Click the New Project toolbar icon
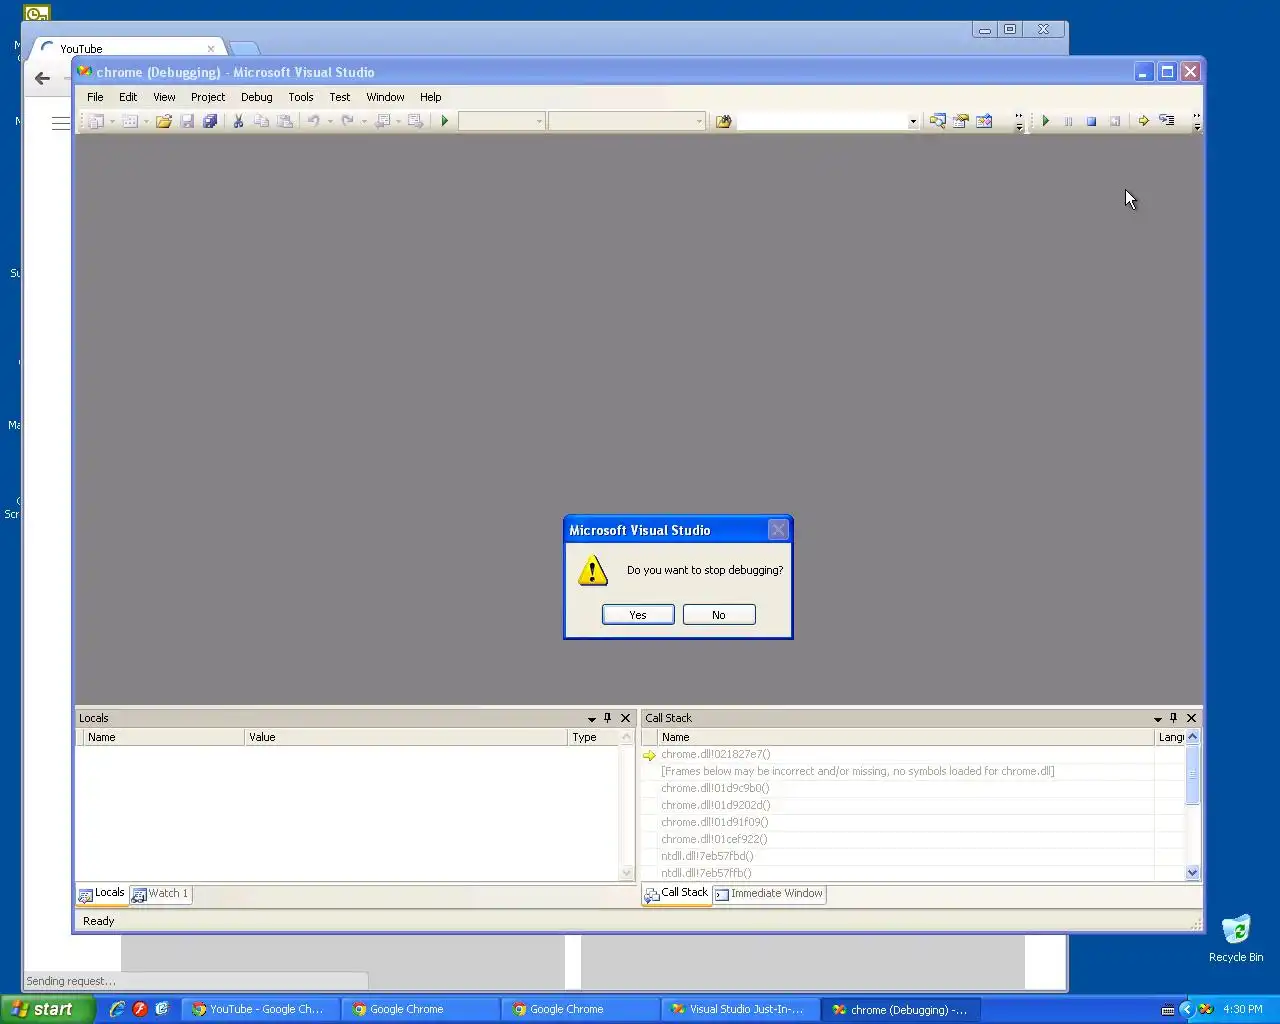Viewport: 1280px width, 1024px height. click(x=97, y=121)
